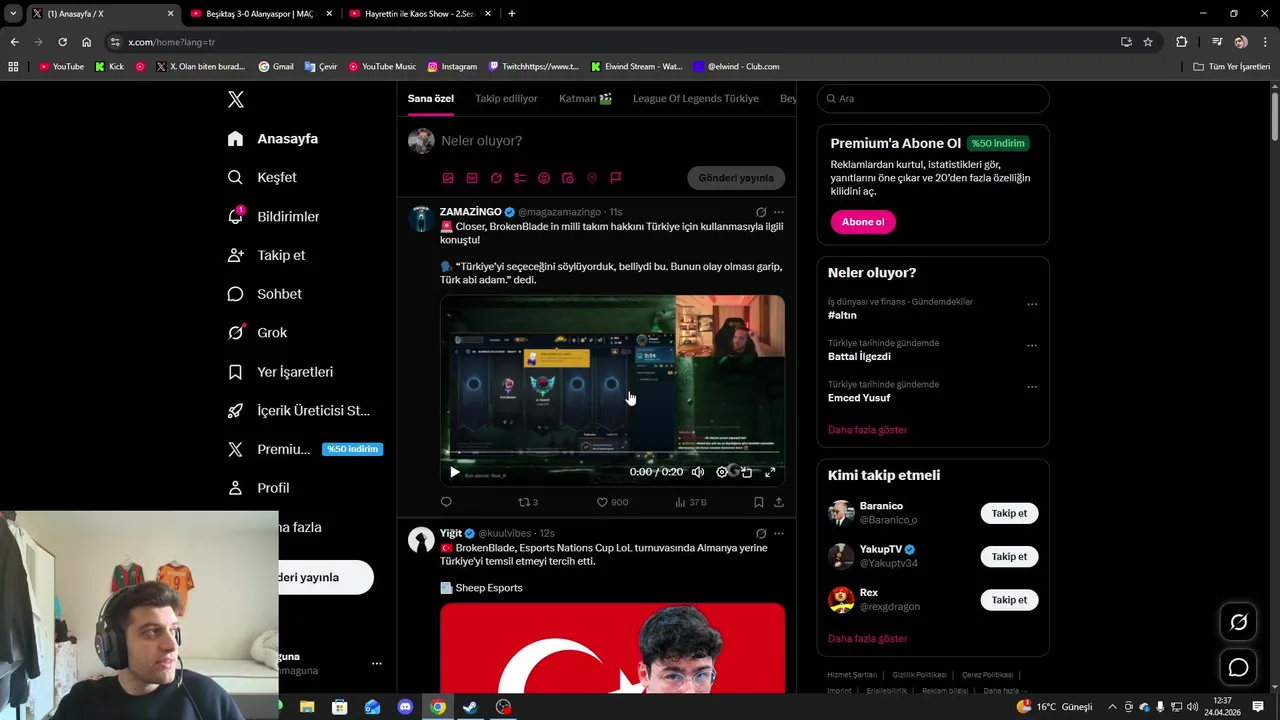1280x720 pixels.
Task: Follow Baranico
Action: coord(1009,513)
